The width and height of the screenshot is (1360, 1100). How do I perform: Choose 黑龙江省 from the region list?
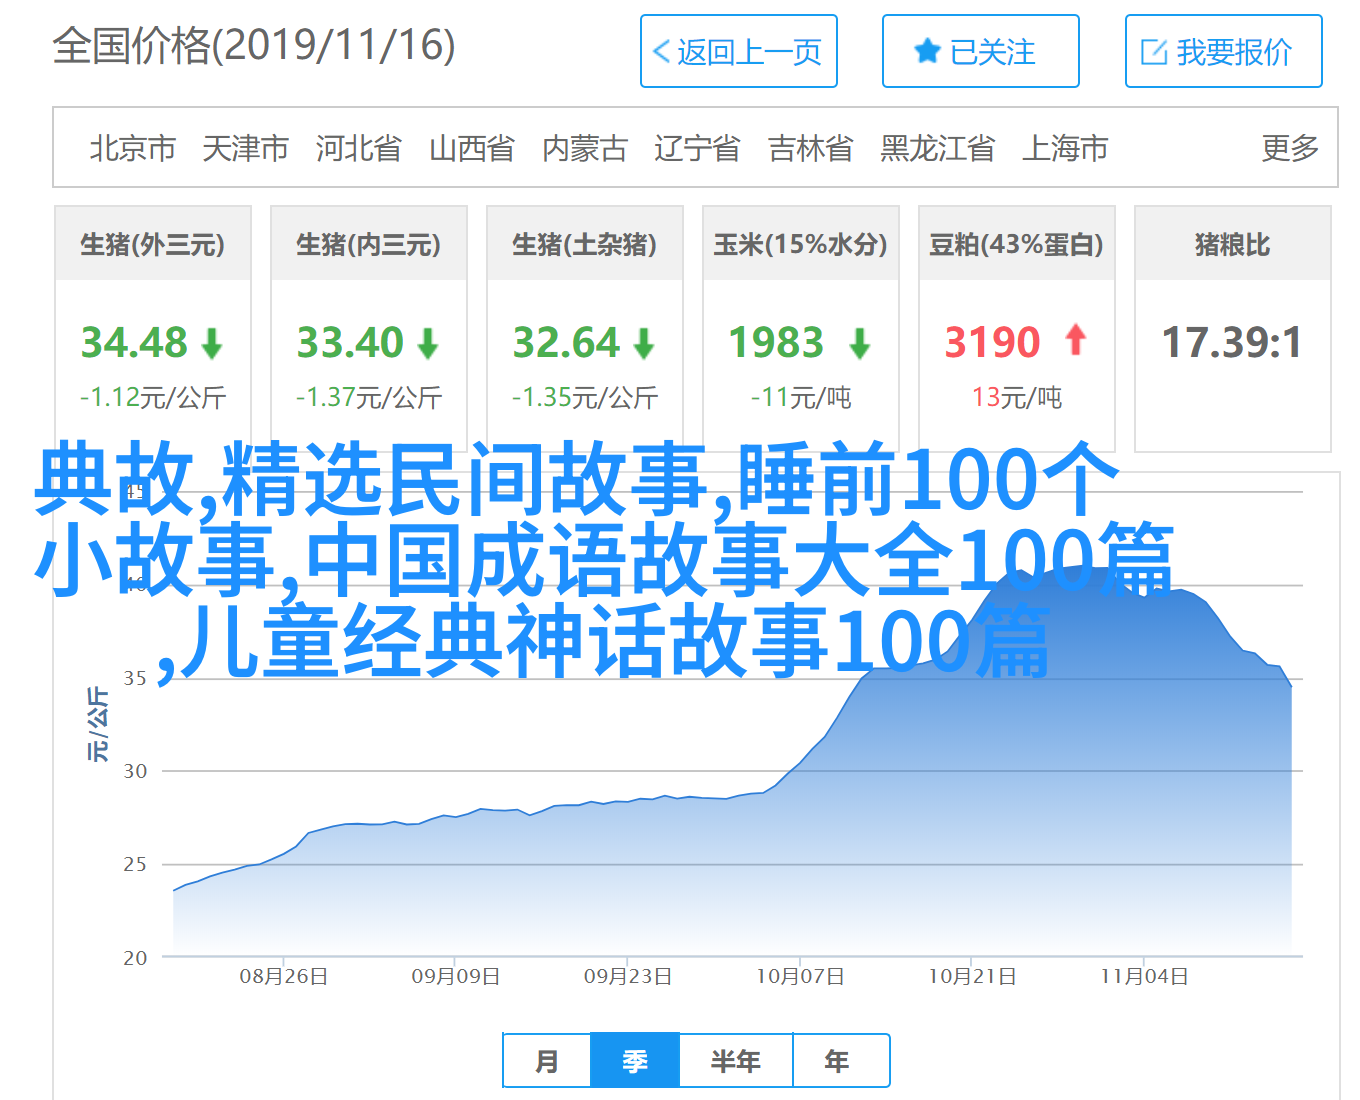pos(937,148)
